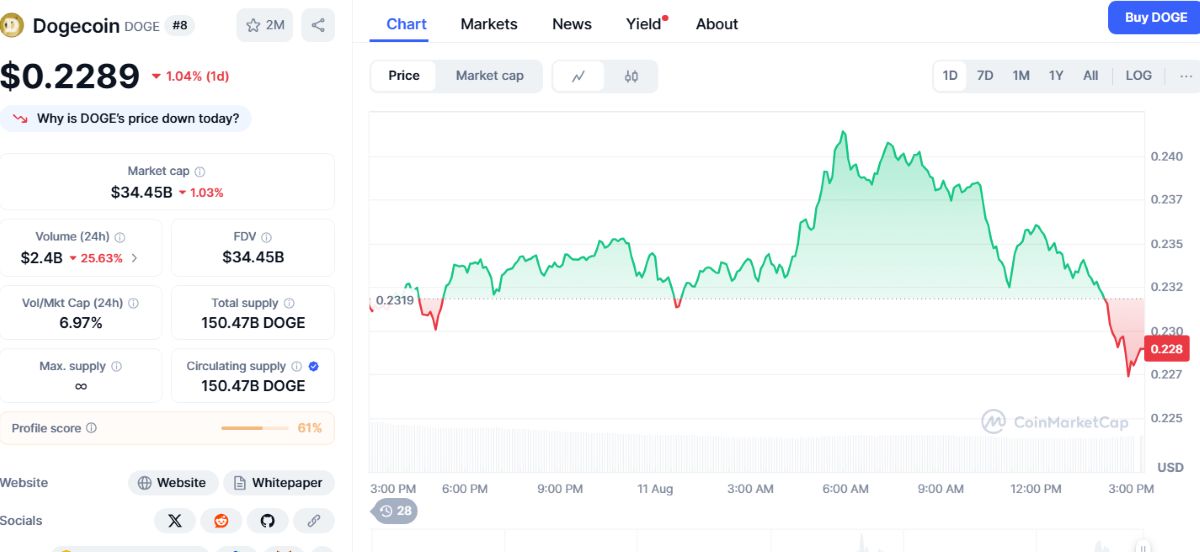Click the Buy DOGE button
The width and height of the screenshot is (1200, 552).
[x=1156, y=18]
